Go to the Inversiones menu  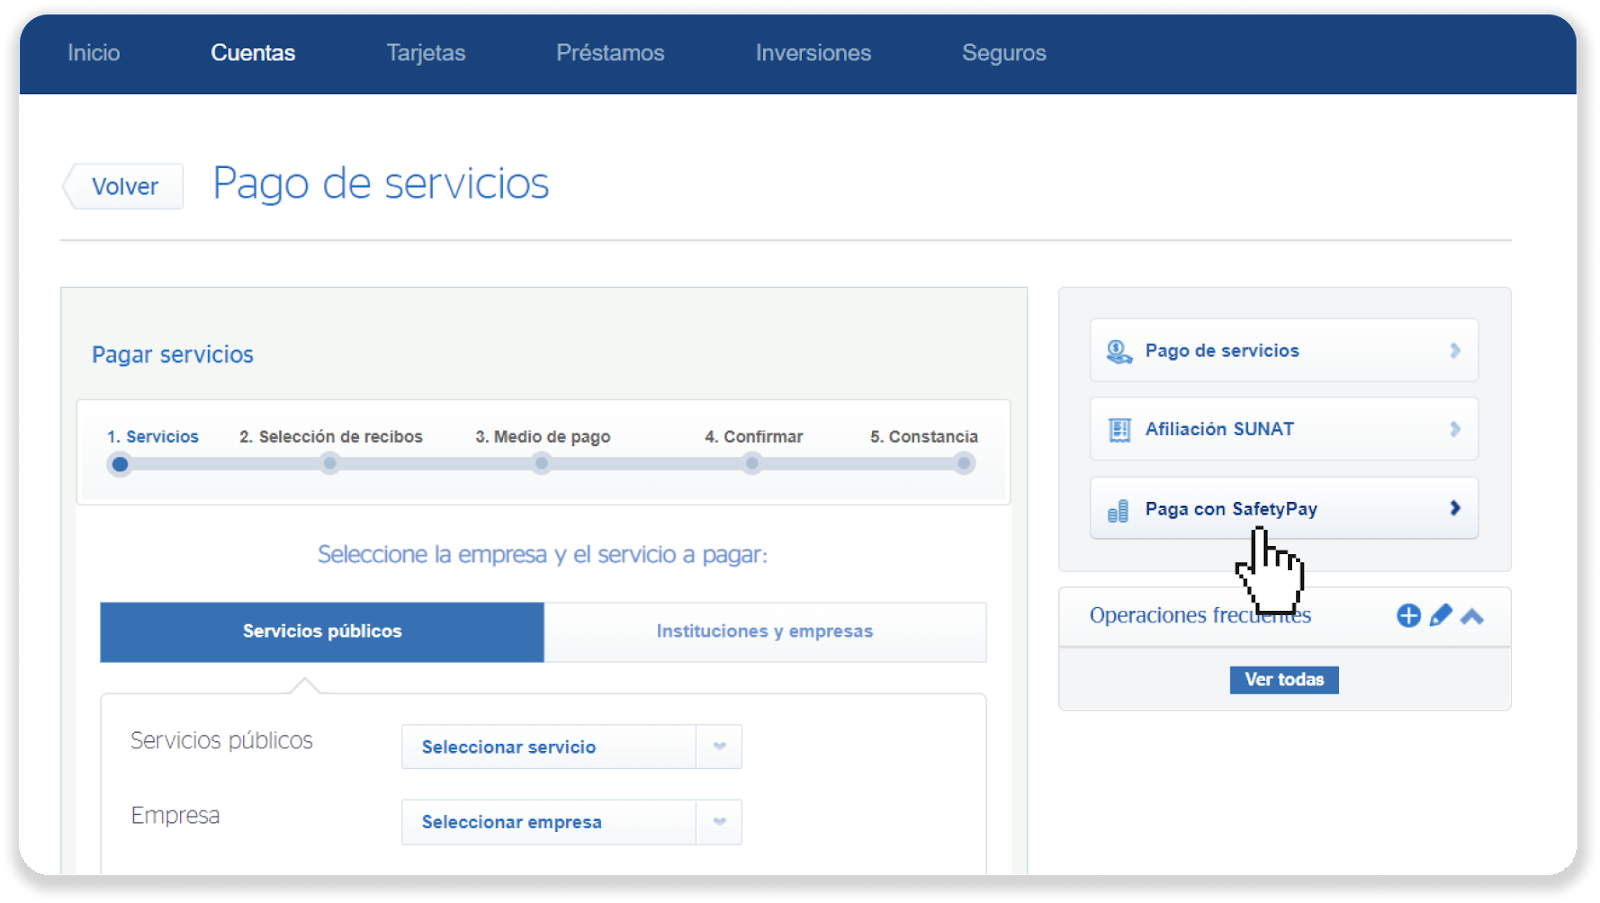click(x=813, y=53)
